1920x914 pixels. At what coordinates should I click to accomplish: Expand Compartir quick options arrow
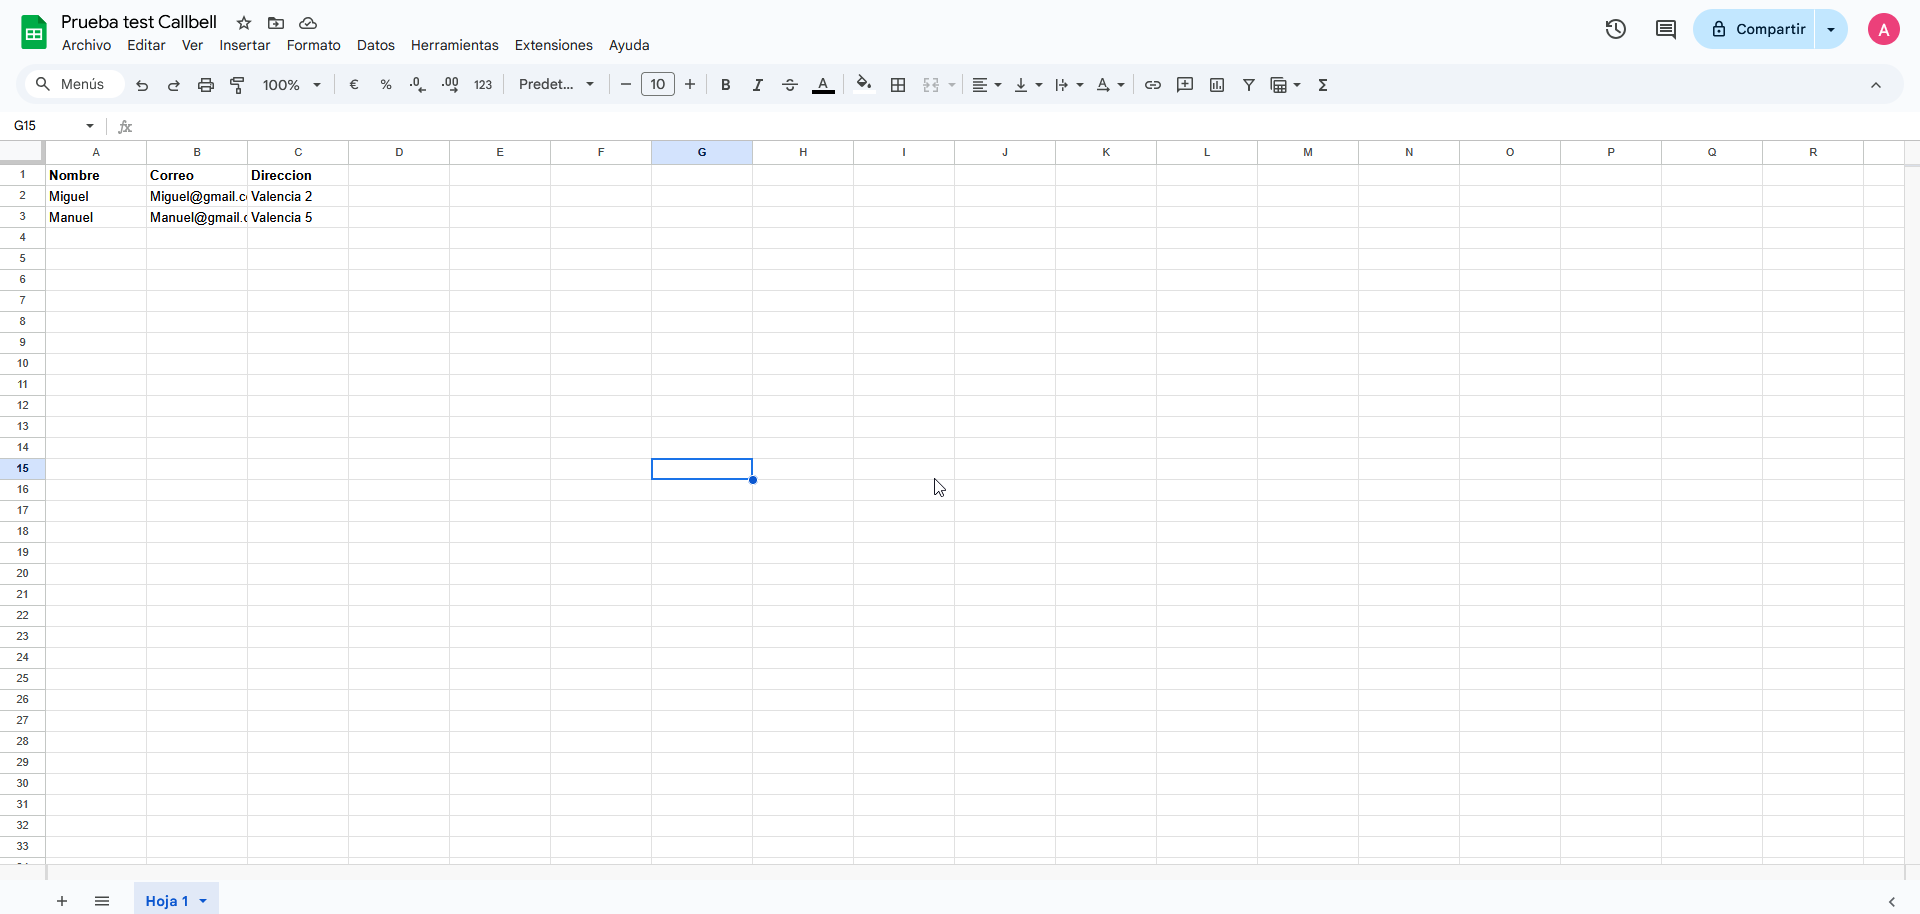[x=1832, y=29]
